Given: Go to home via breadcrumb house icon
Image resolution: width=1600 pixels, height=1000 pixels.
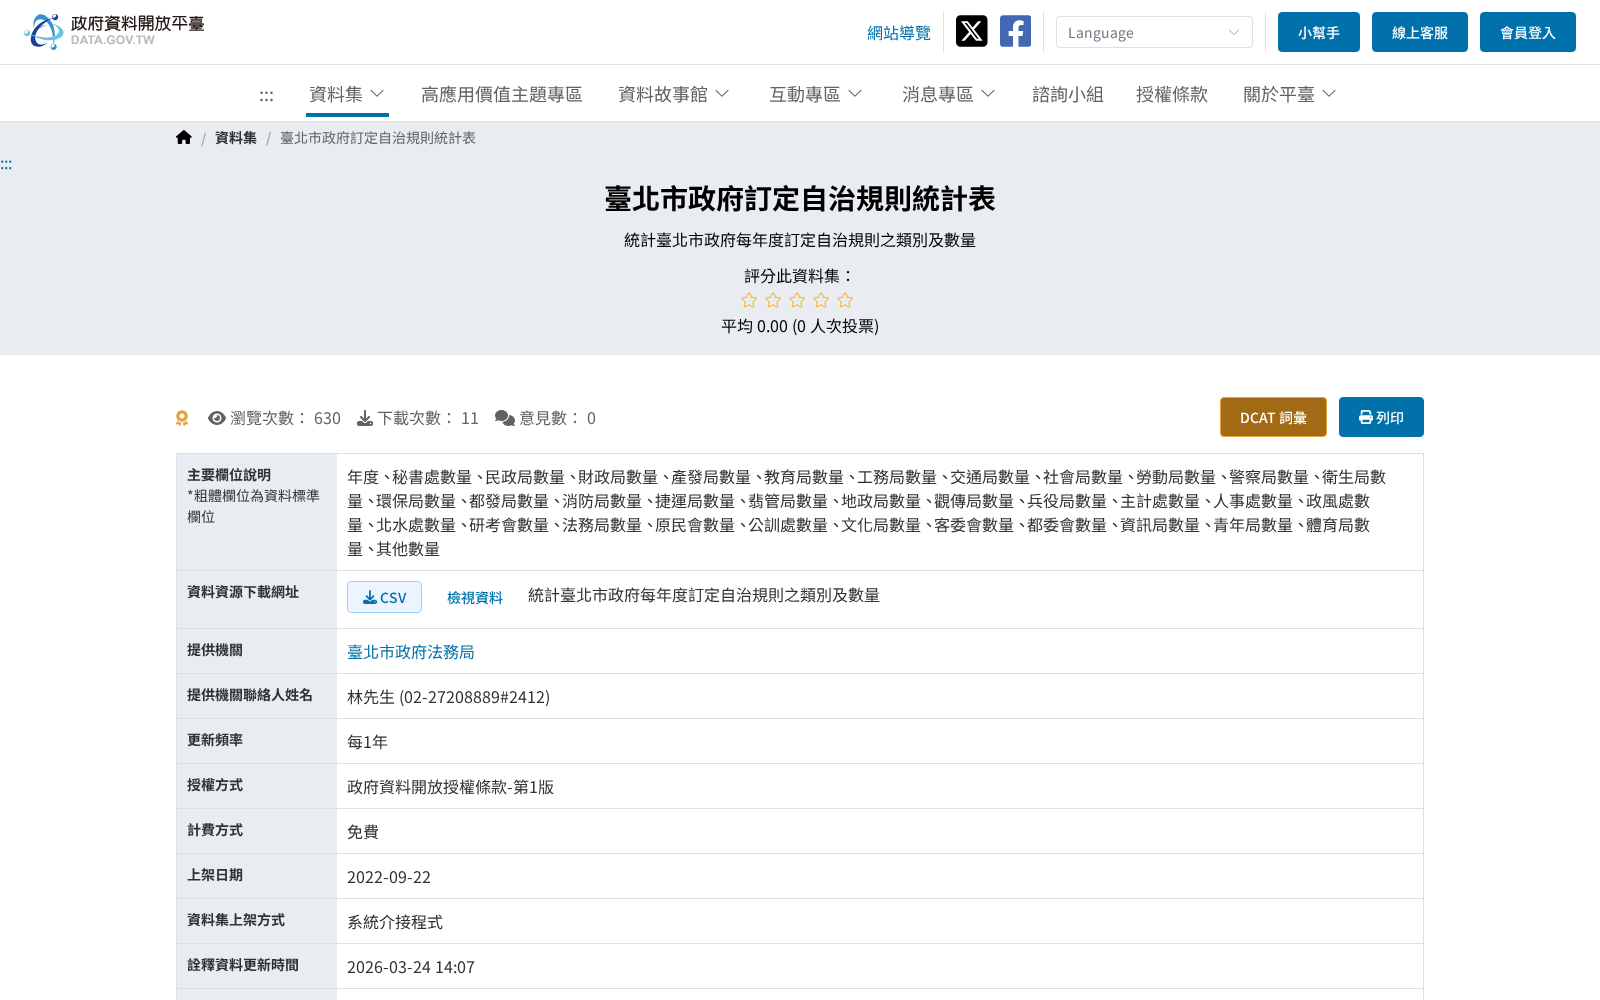Looking at the screenshot, I should [184, 138].
